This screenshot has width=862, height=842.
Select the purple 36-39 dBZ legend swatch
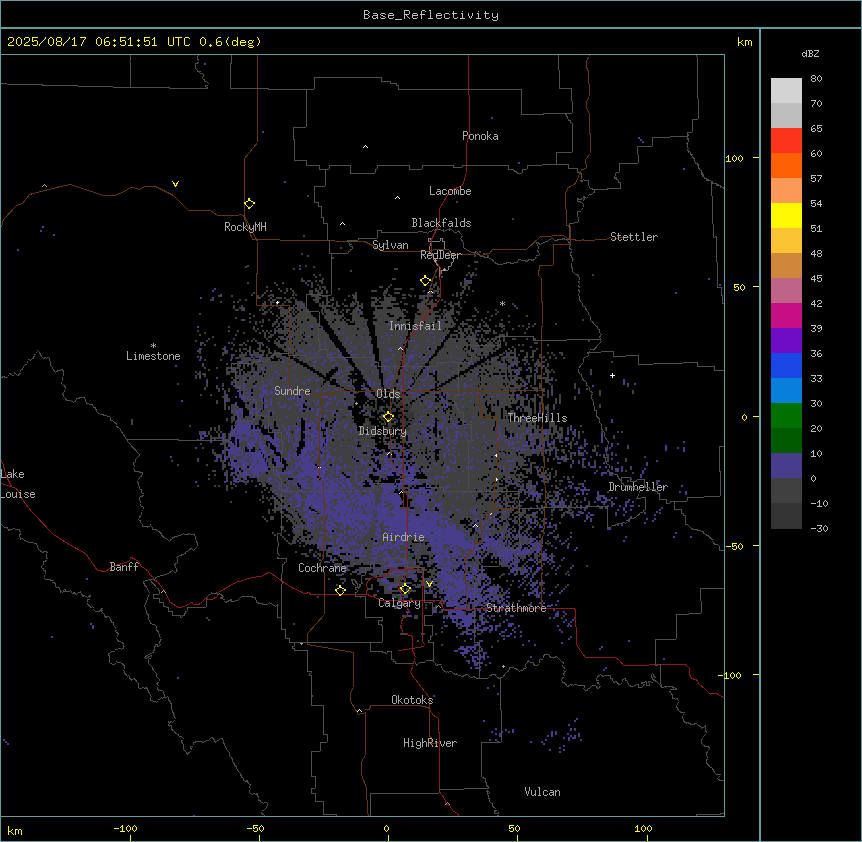point(786,341)
